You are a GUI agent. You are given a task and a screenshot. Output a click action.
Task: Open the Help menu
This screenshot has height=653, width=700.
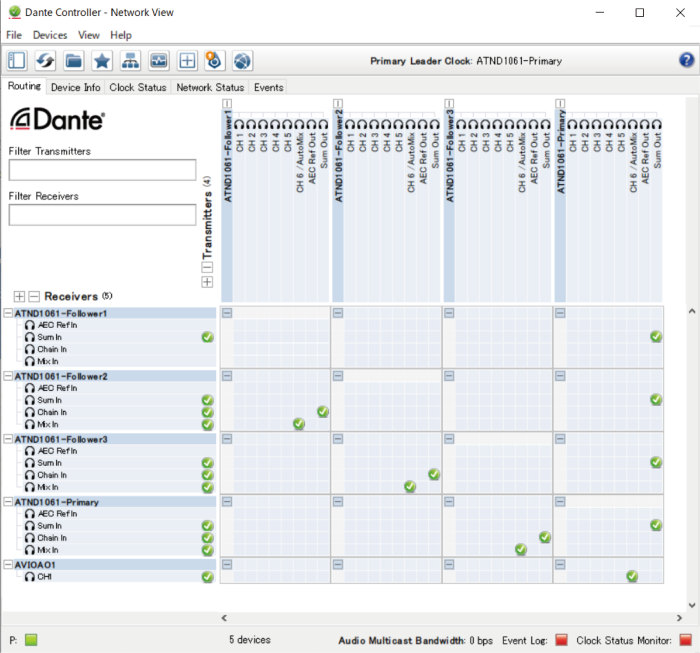click(x=121, y=35)
